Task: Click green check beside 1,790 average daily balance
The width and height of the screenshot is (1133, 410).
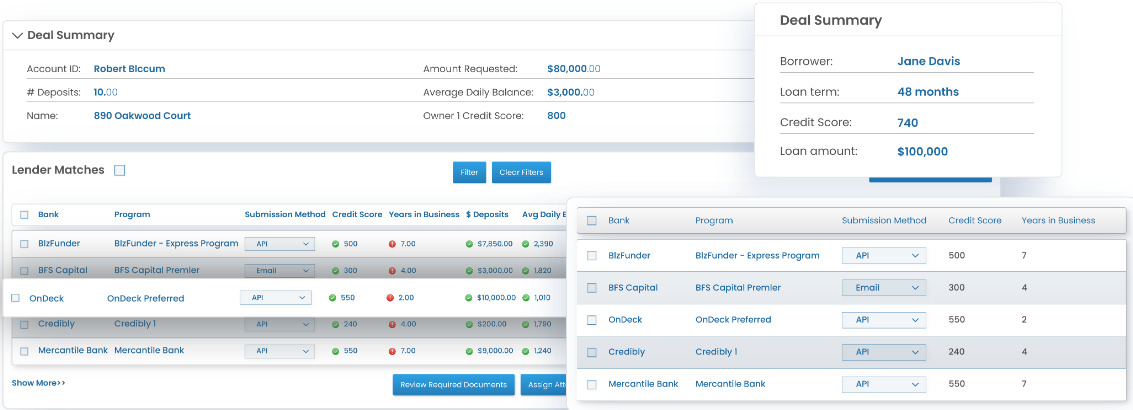Action: pyautogui.click(x=525, y=325)
